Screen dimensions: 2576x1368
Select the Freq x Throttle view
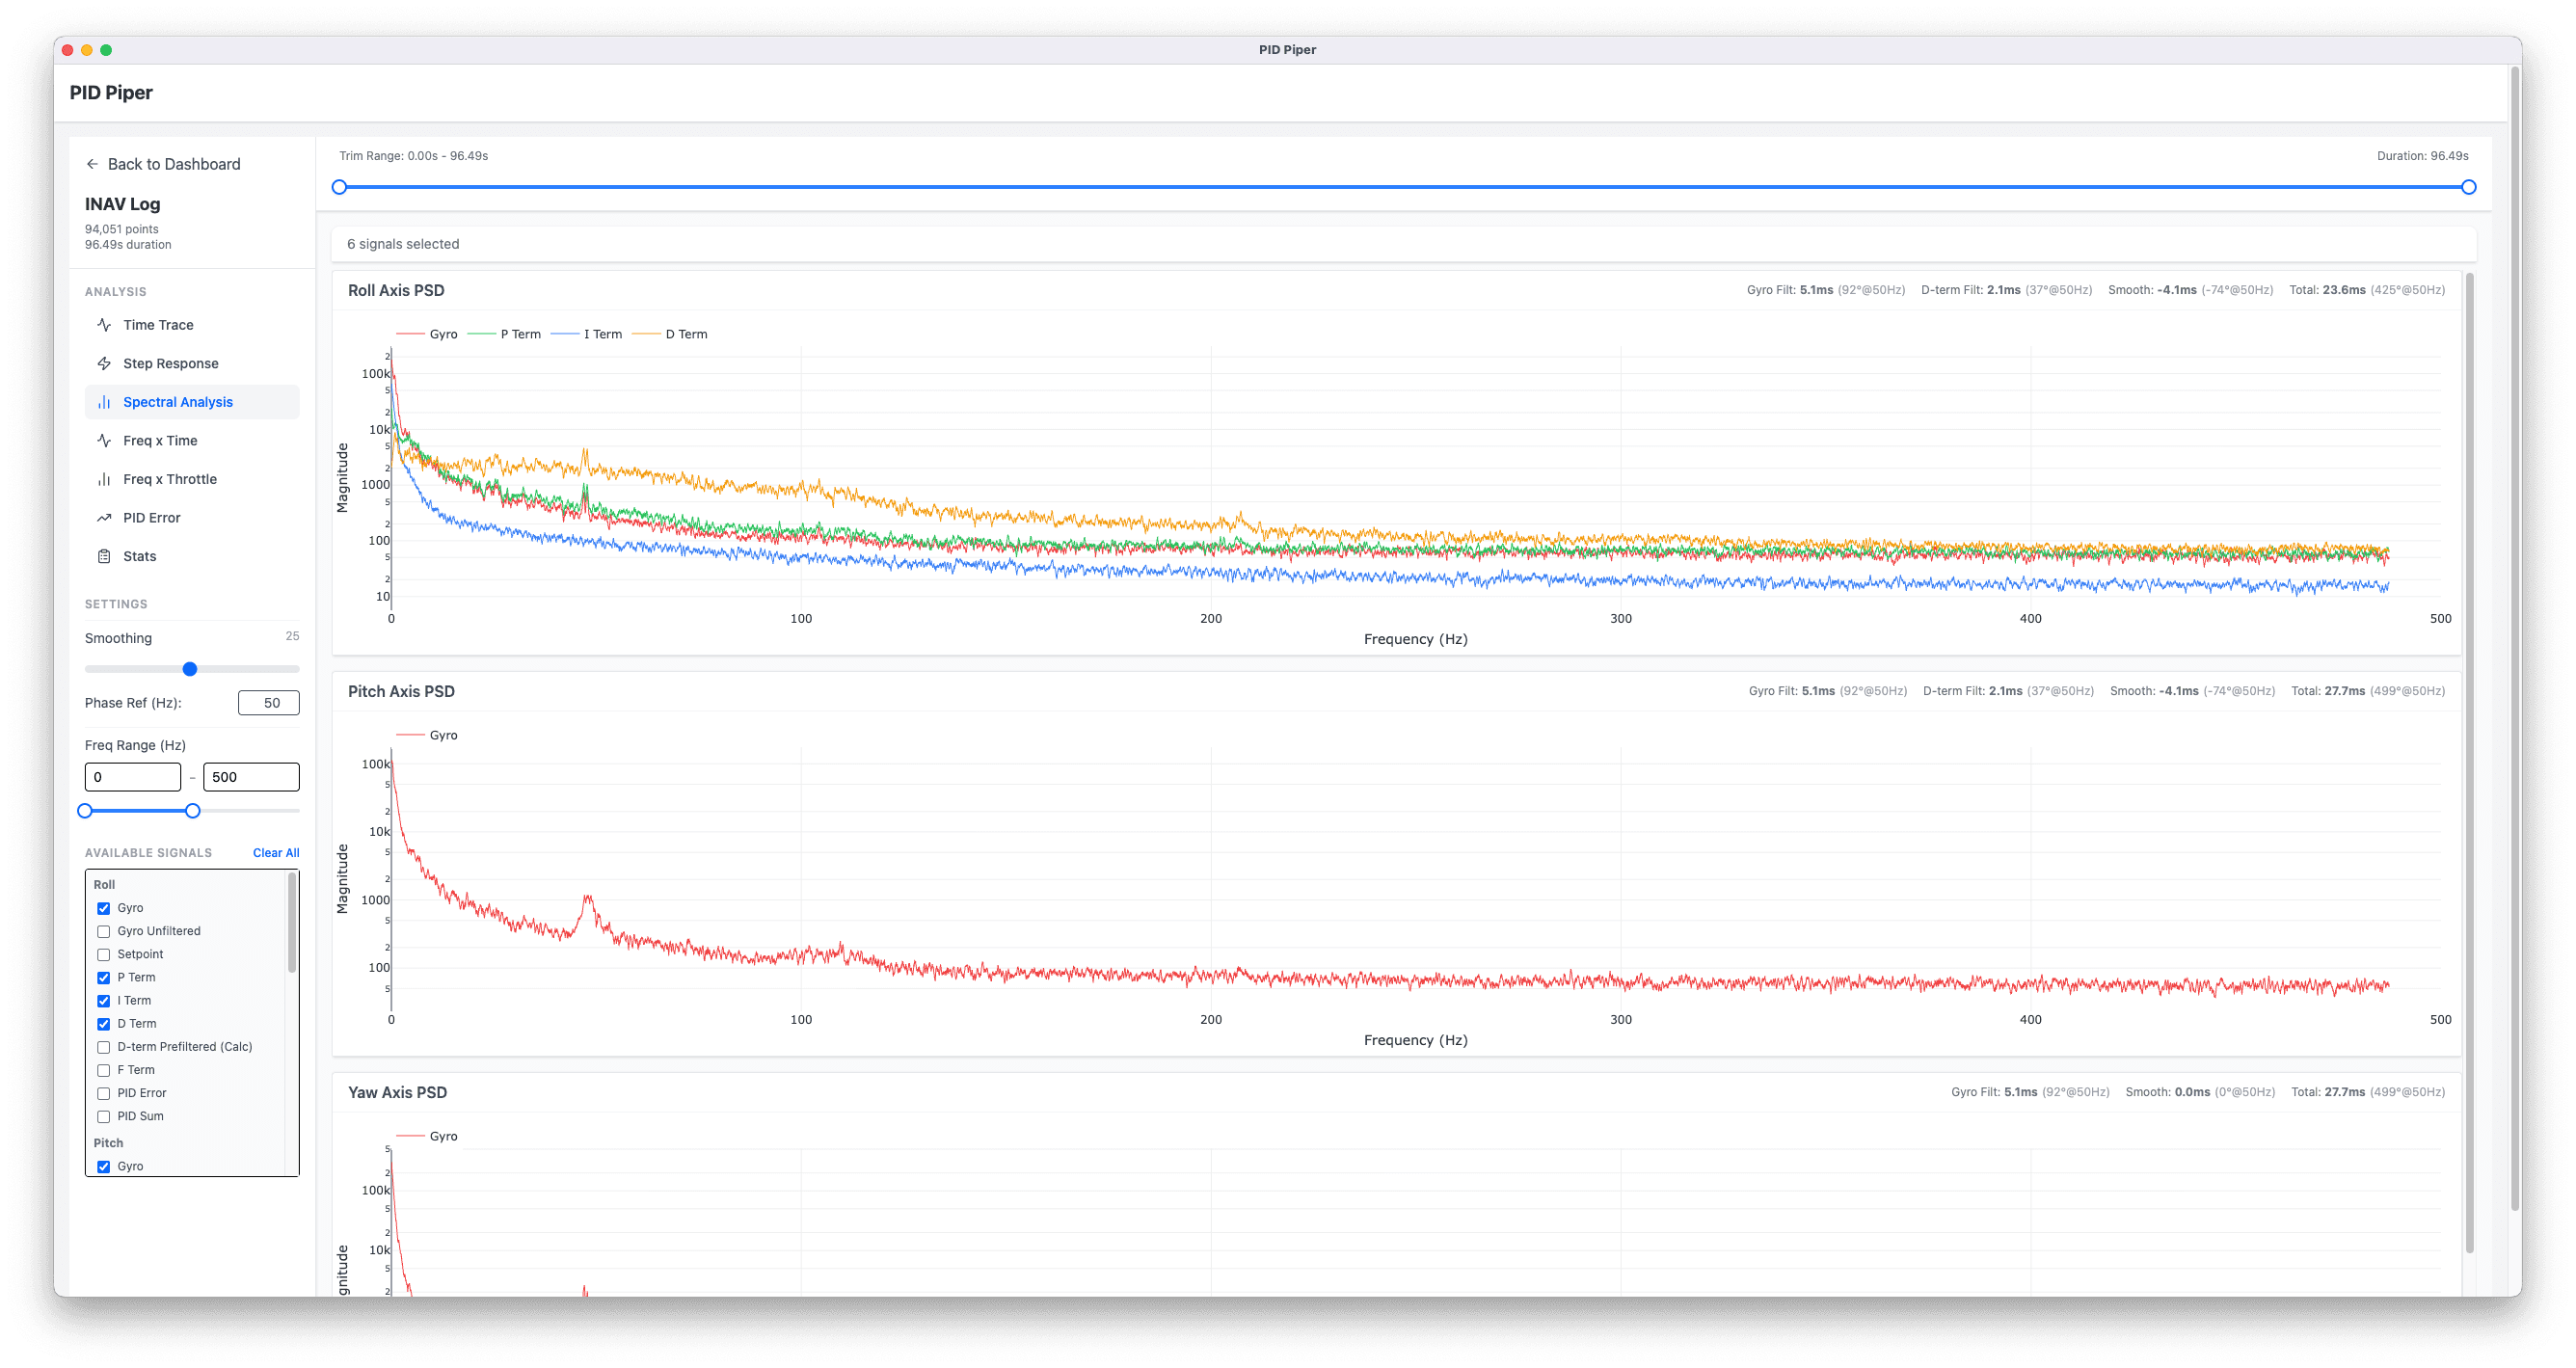pos(170,479)
